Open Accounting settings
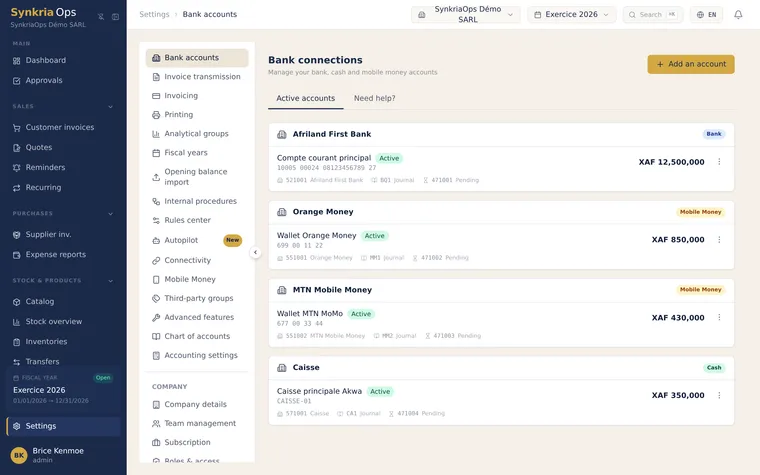Image resolution: width=760 pixels, height=475 pixels. [x=197, y=355]
